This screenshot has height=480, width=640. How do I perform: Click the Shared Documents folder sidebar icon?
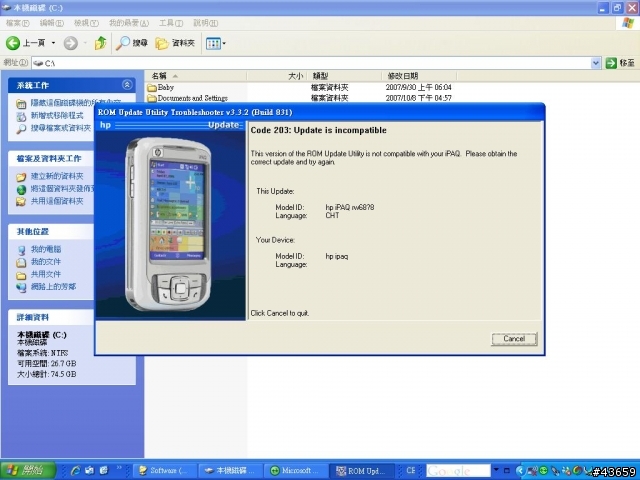21,275
